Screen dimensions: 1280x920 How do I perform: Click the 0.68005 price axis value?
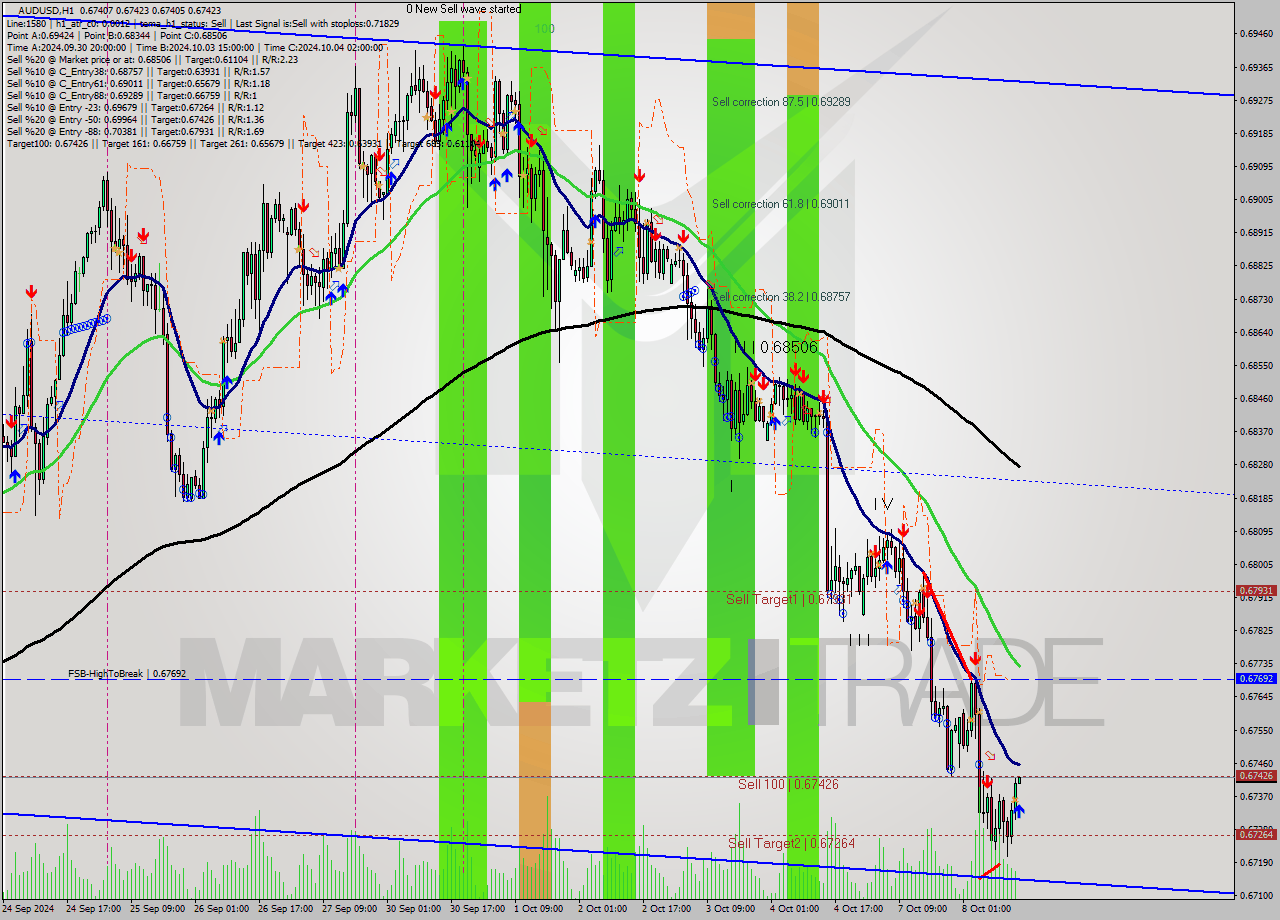(x=1256, y=564)
